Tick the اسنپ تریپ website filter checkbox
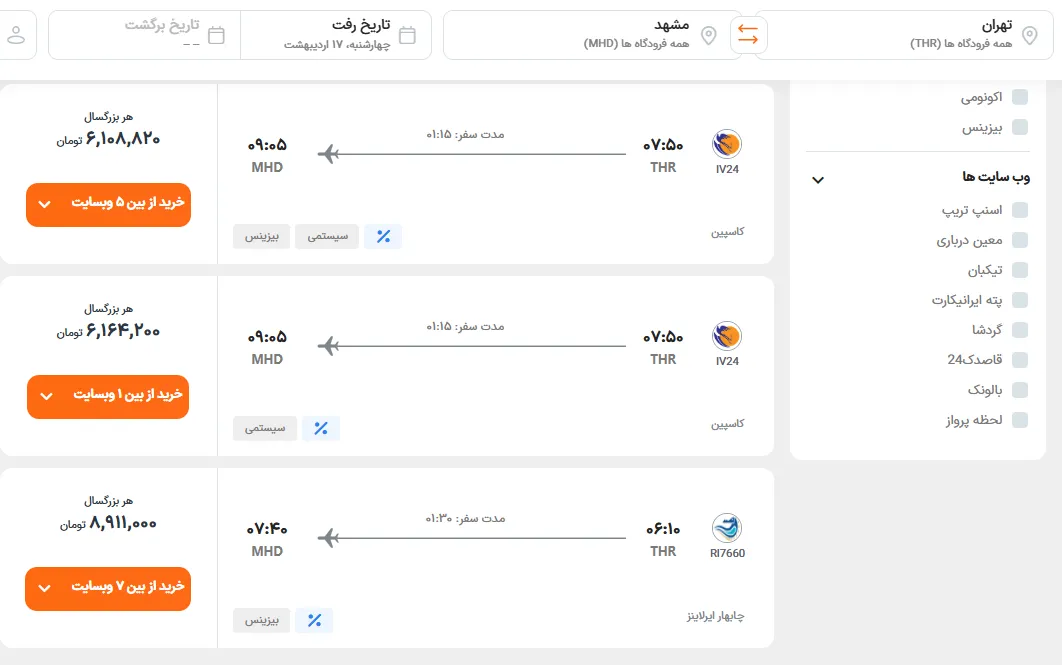This screenshot has height=665, width=1062. pyautogui.click(x=1019, y=210)
